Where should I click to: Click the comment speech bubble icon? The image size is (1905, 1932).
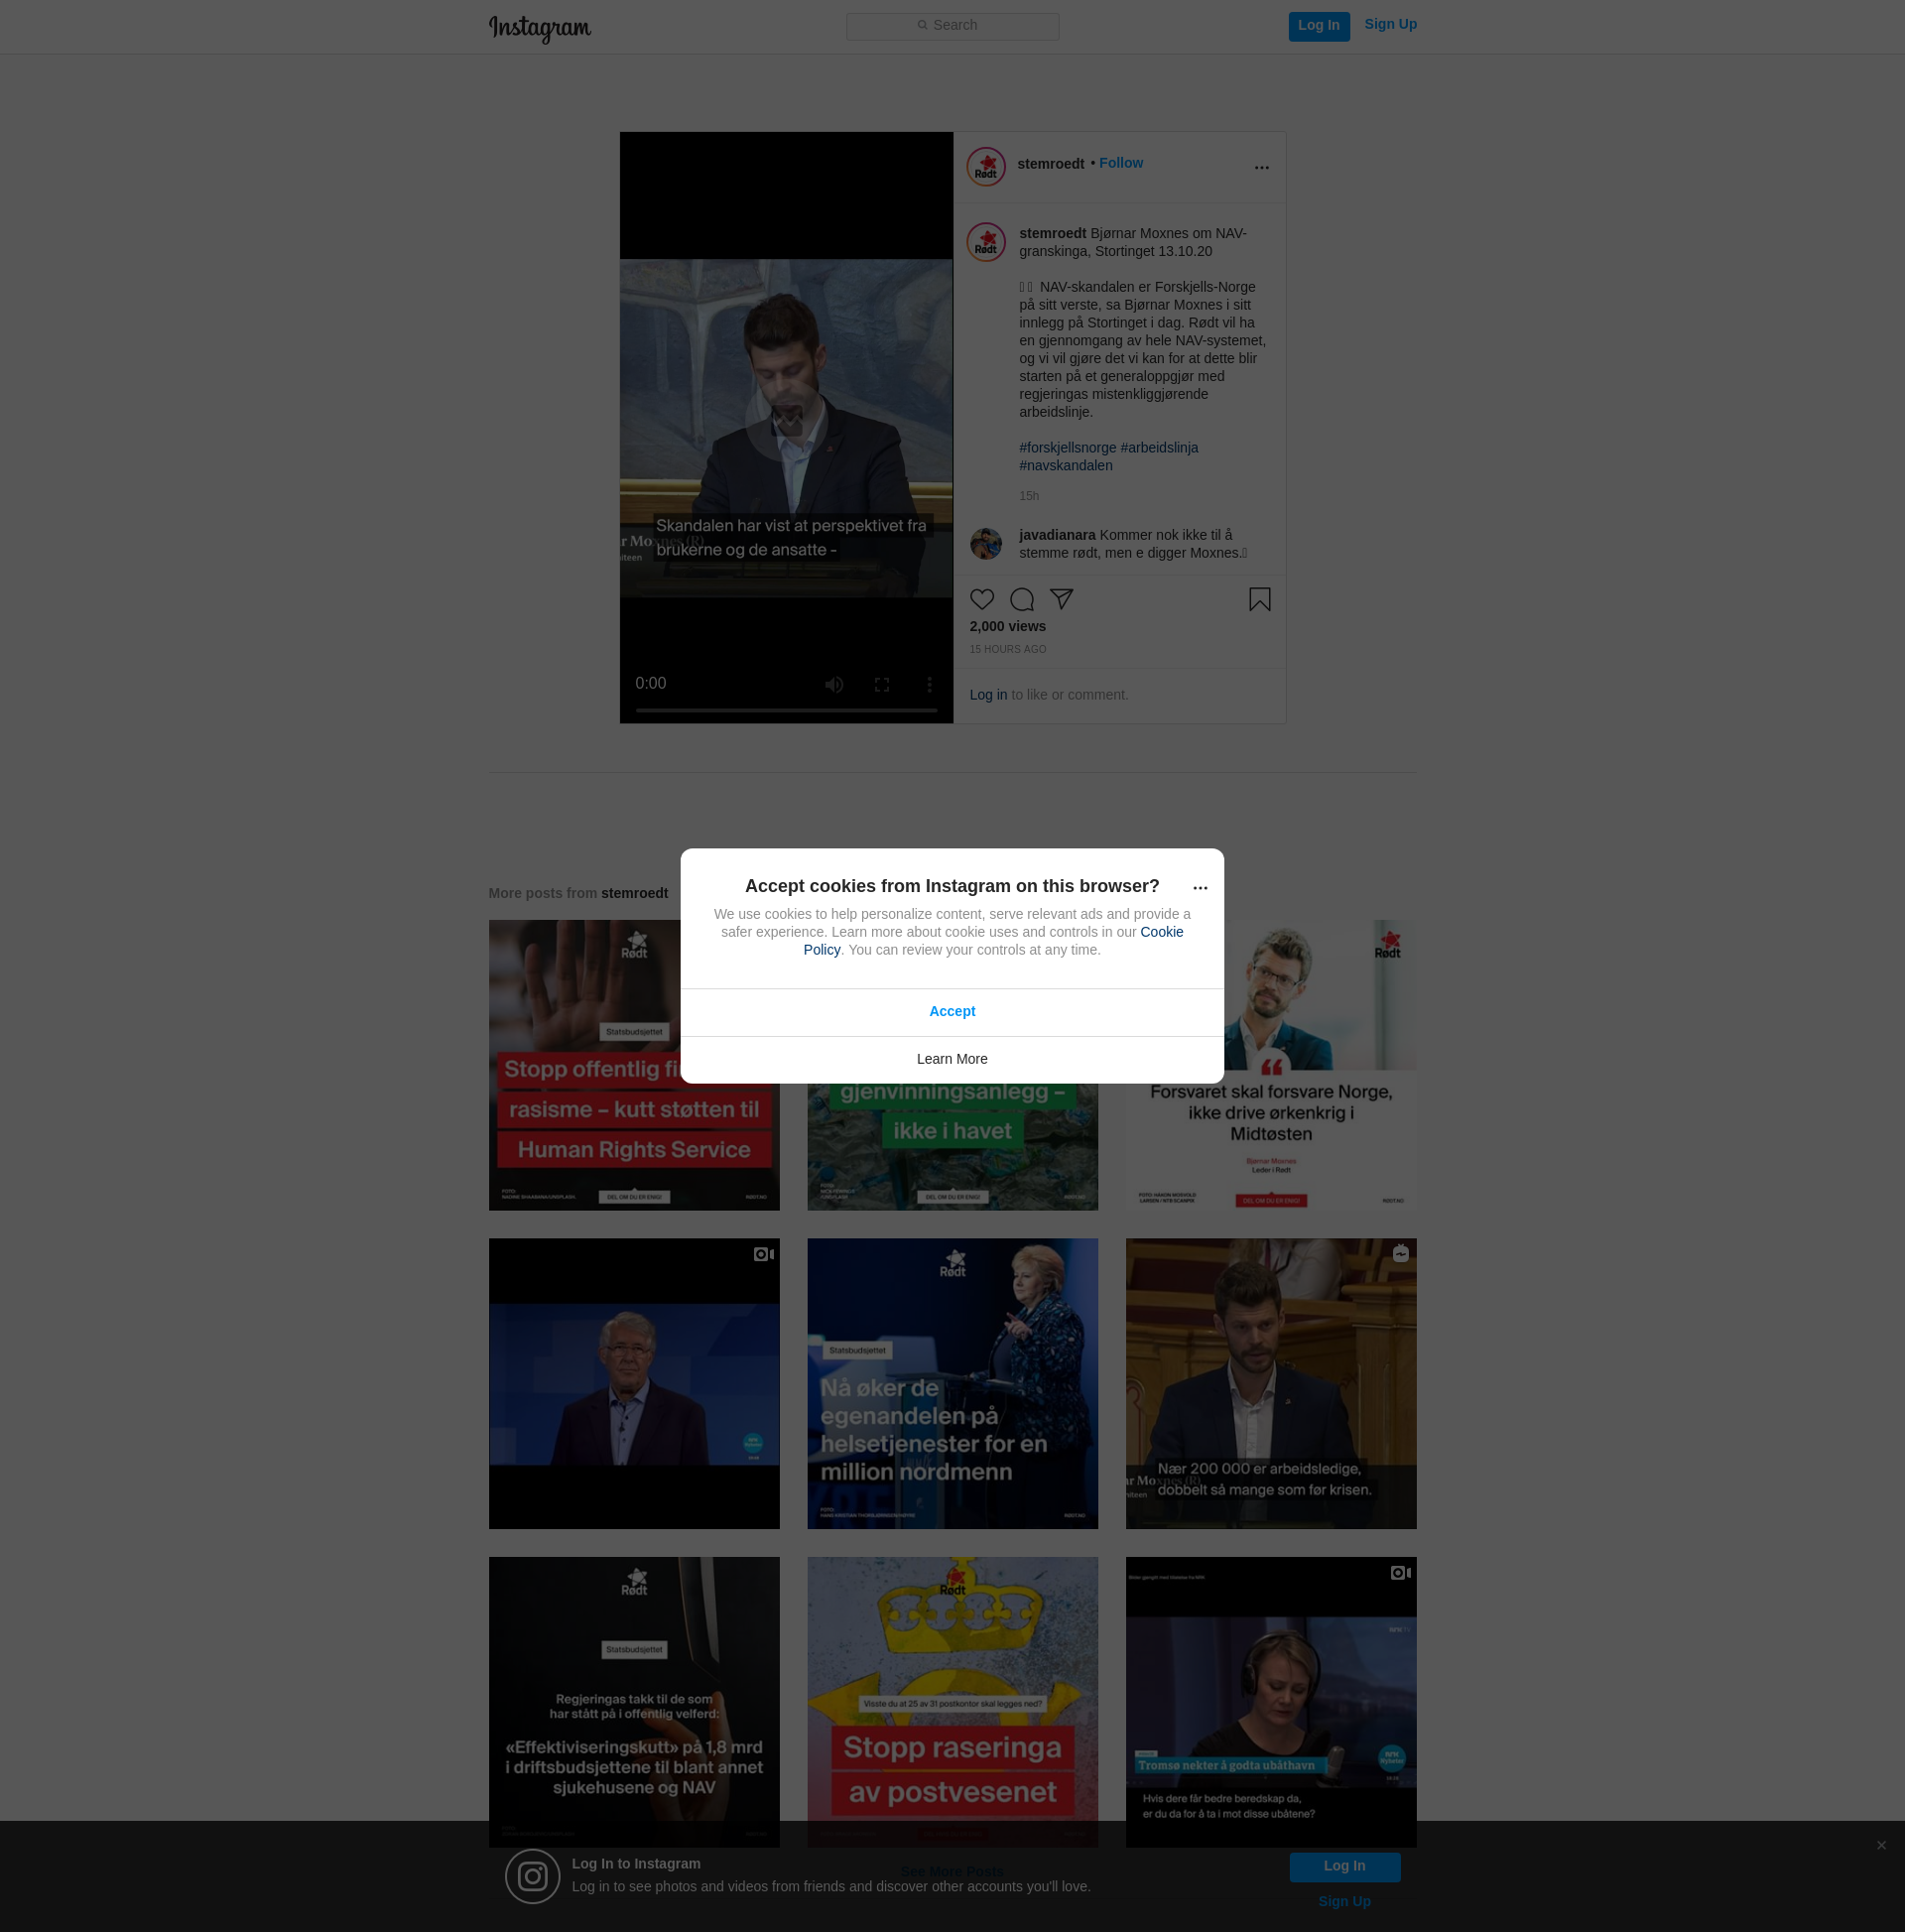[x=1021, y=599]
